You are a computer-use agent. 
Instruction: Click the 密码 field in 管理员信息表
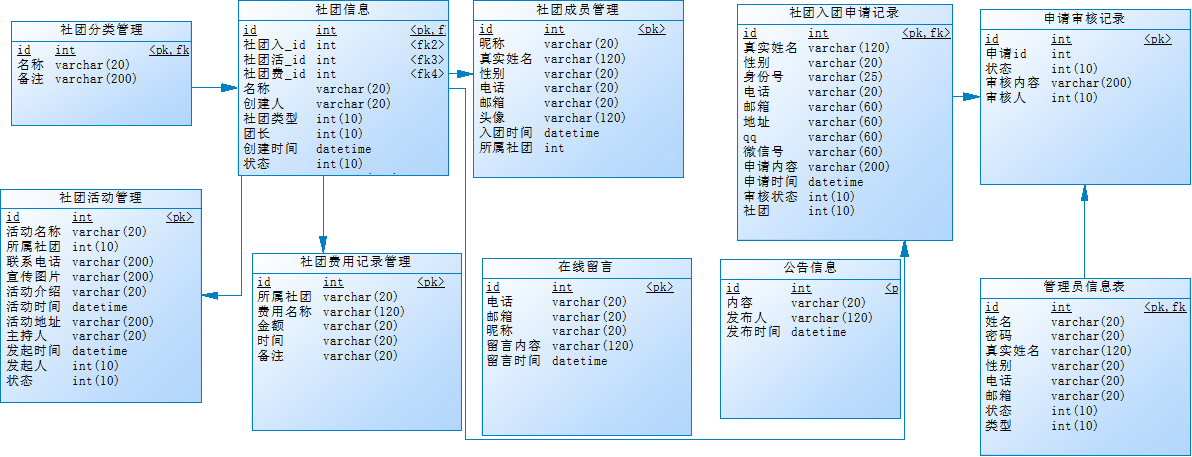tap(998, 337)
